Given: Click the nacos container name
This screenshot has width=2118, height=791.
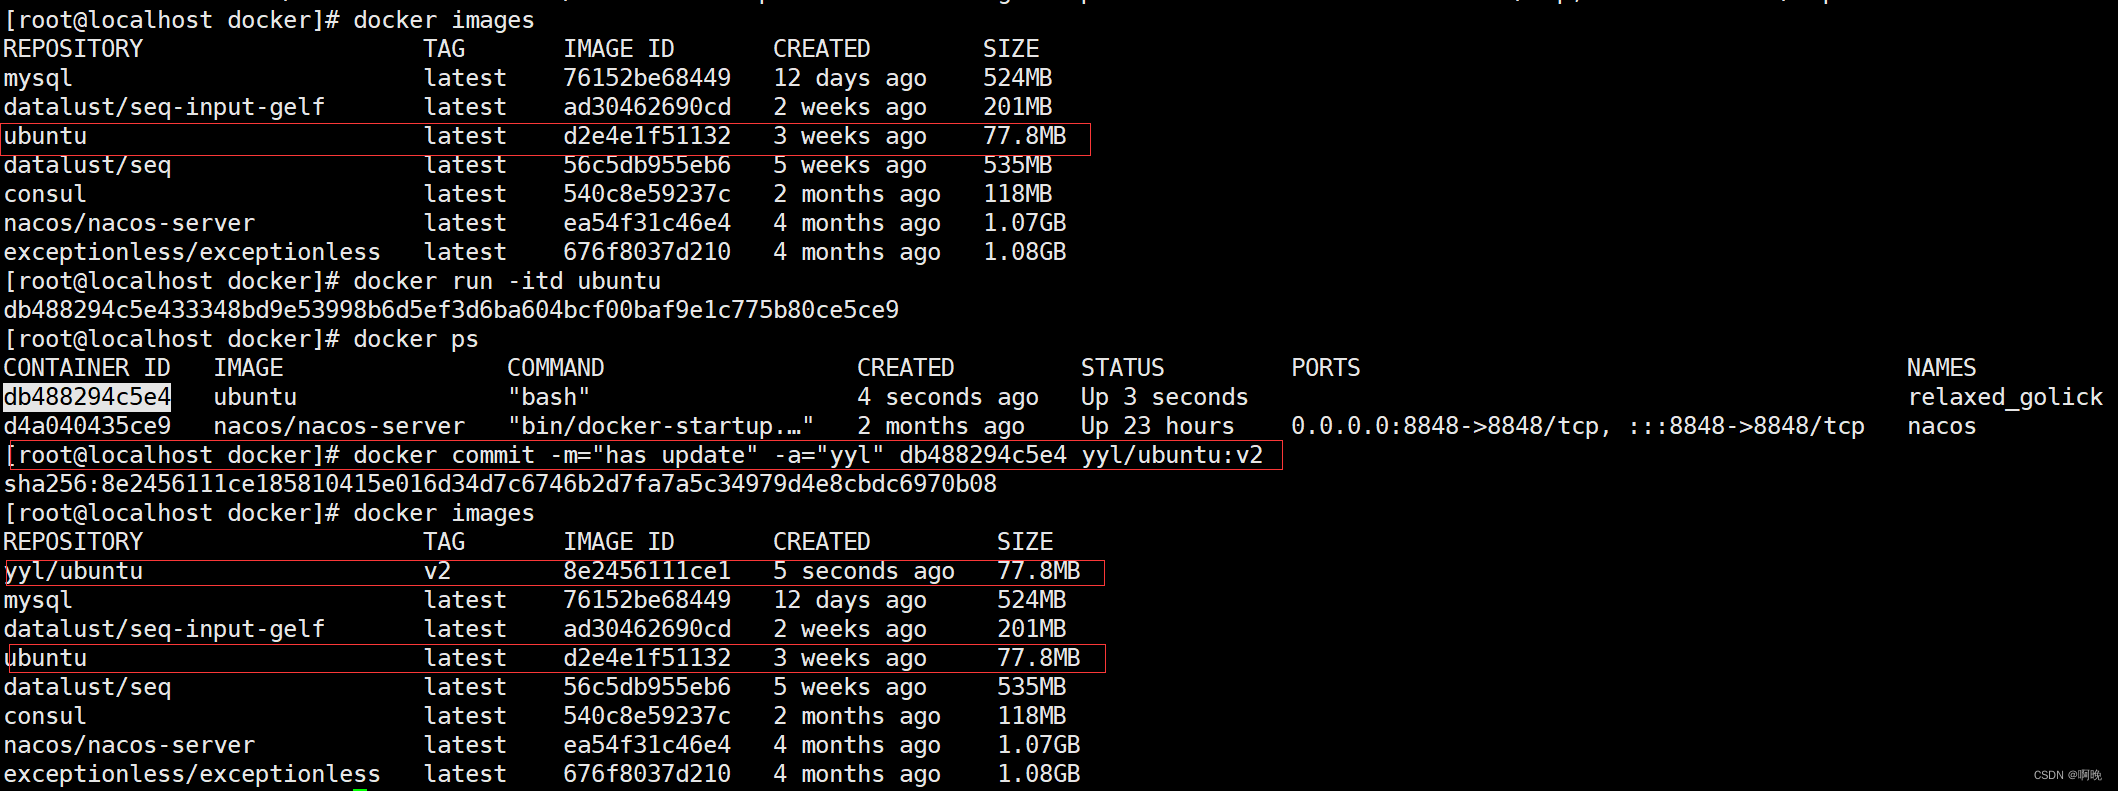Looking at the screenshot, I should (x=1942, y=426).
